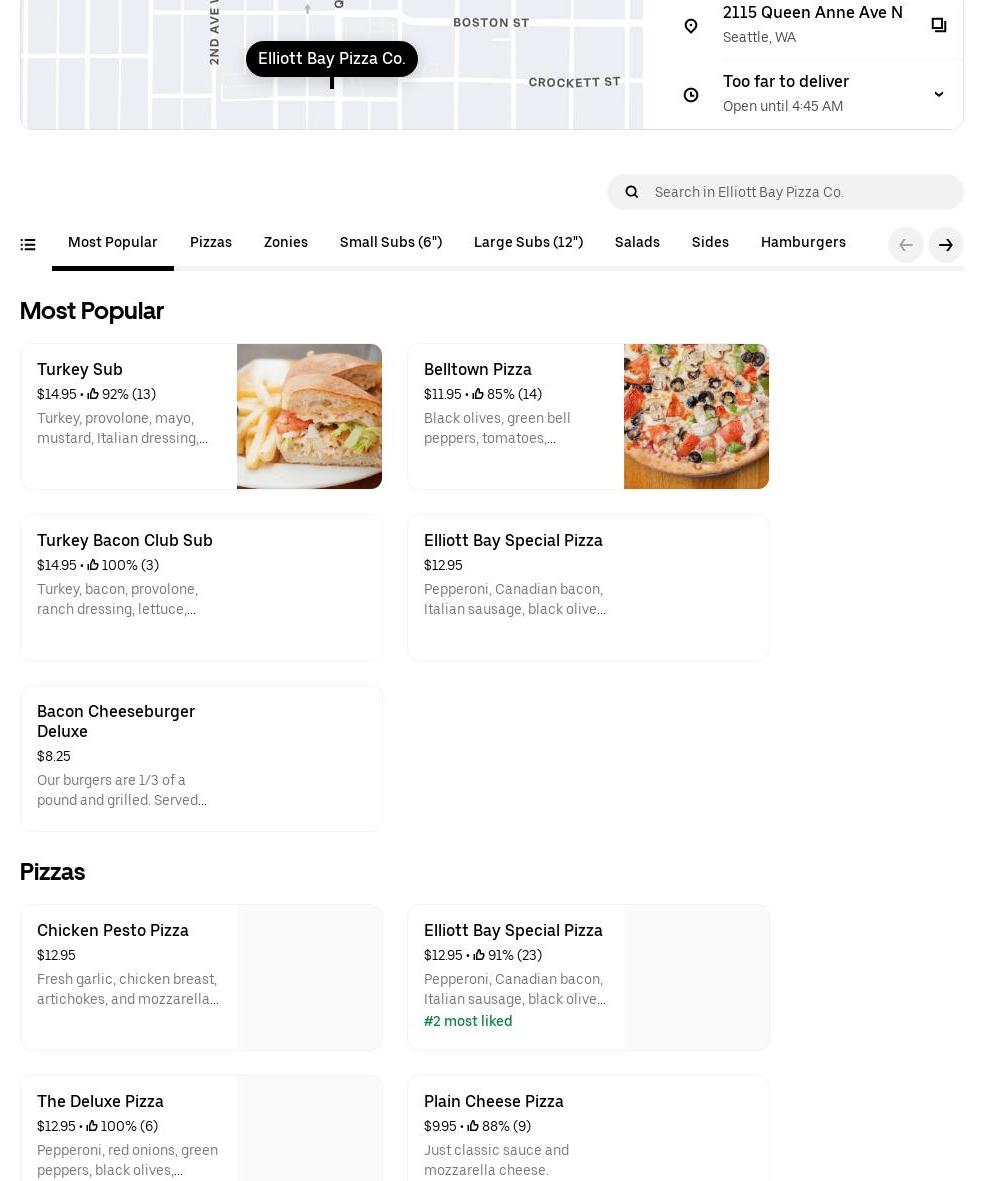Open the Large Subs (12") tab

(x=528, y=243)
